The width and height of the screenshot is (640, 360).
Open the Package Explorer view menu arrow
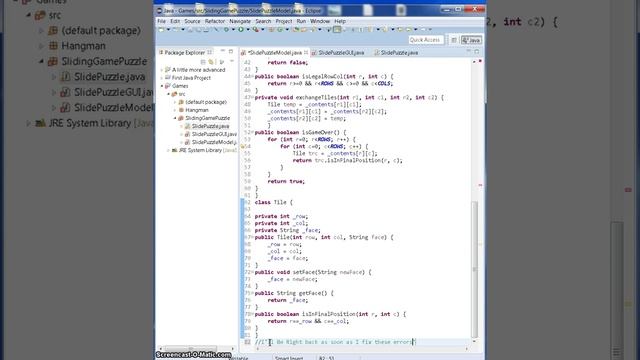(231, 61)
